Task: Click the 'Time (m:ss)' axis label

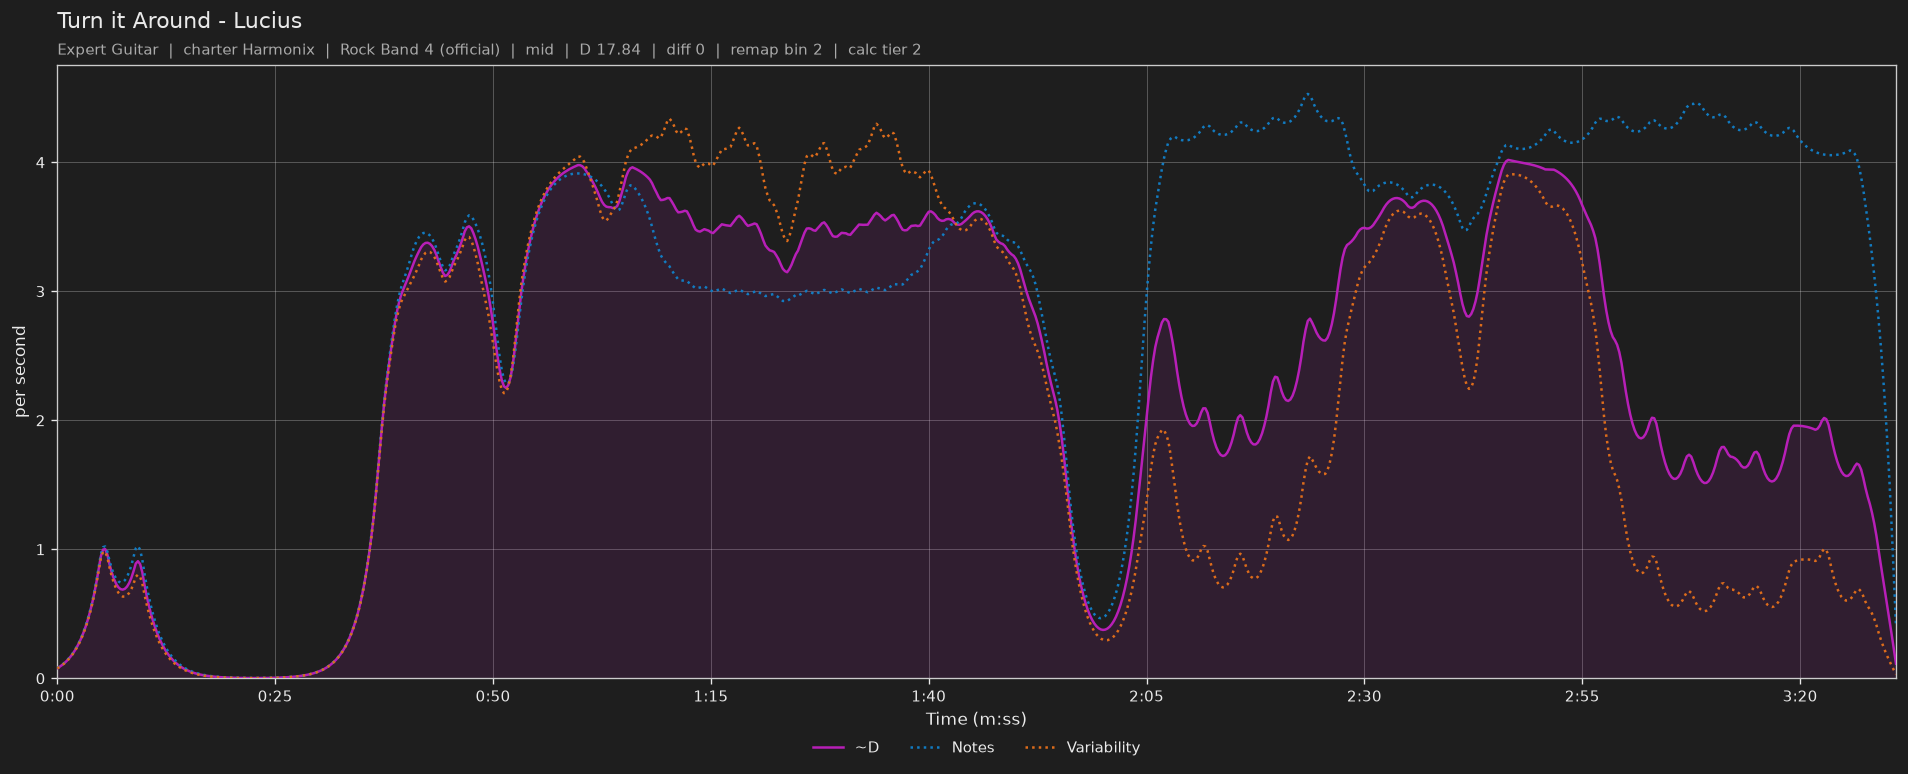Action: point(976,719)
